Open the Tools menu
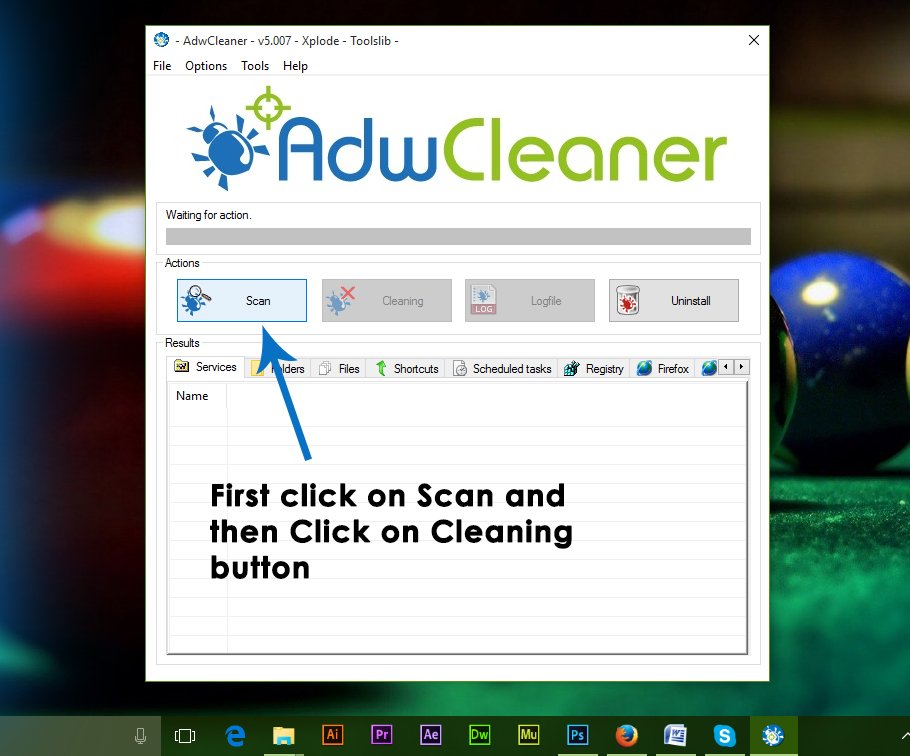This screenshot has height=756, width=910. tap(255, 66)
